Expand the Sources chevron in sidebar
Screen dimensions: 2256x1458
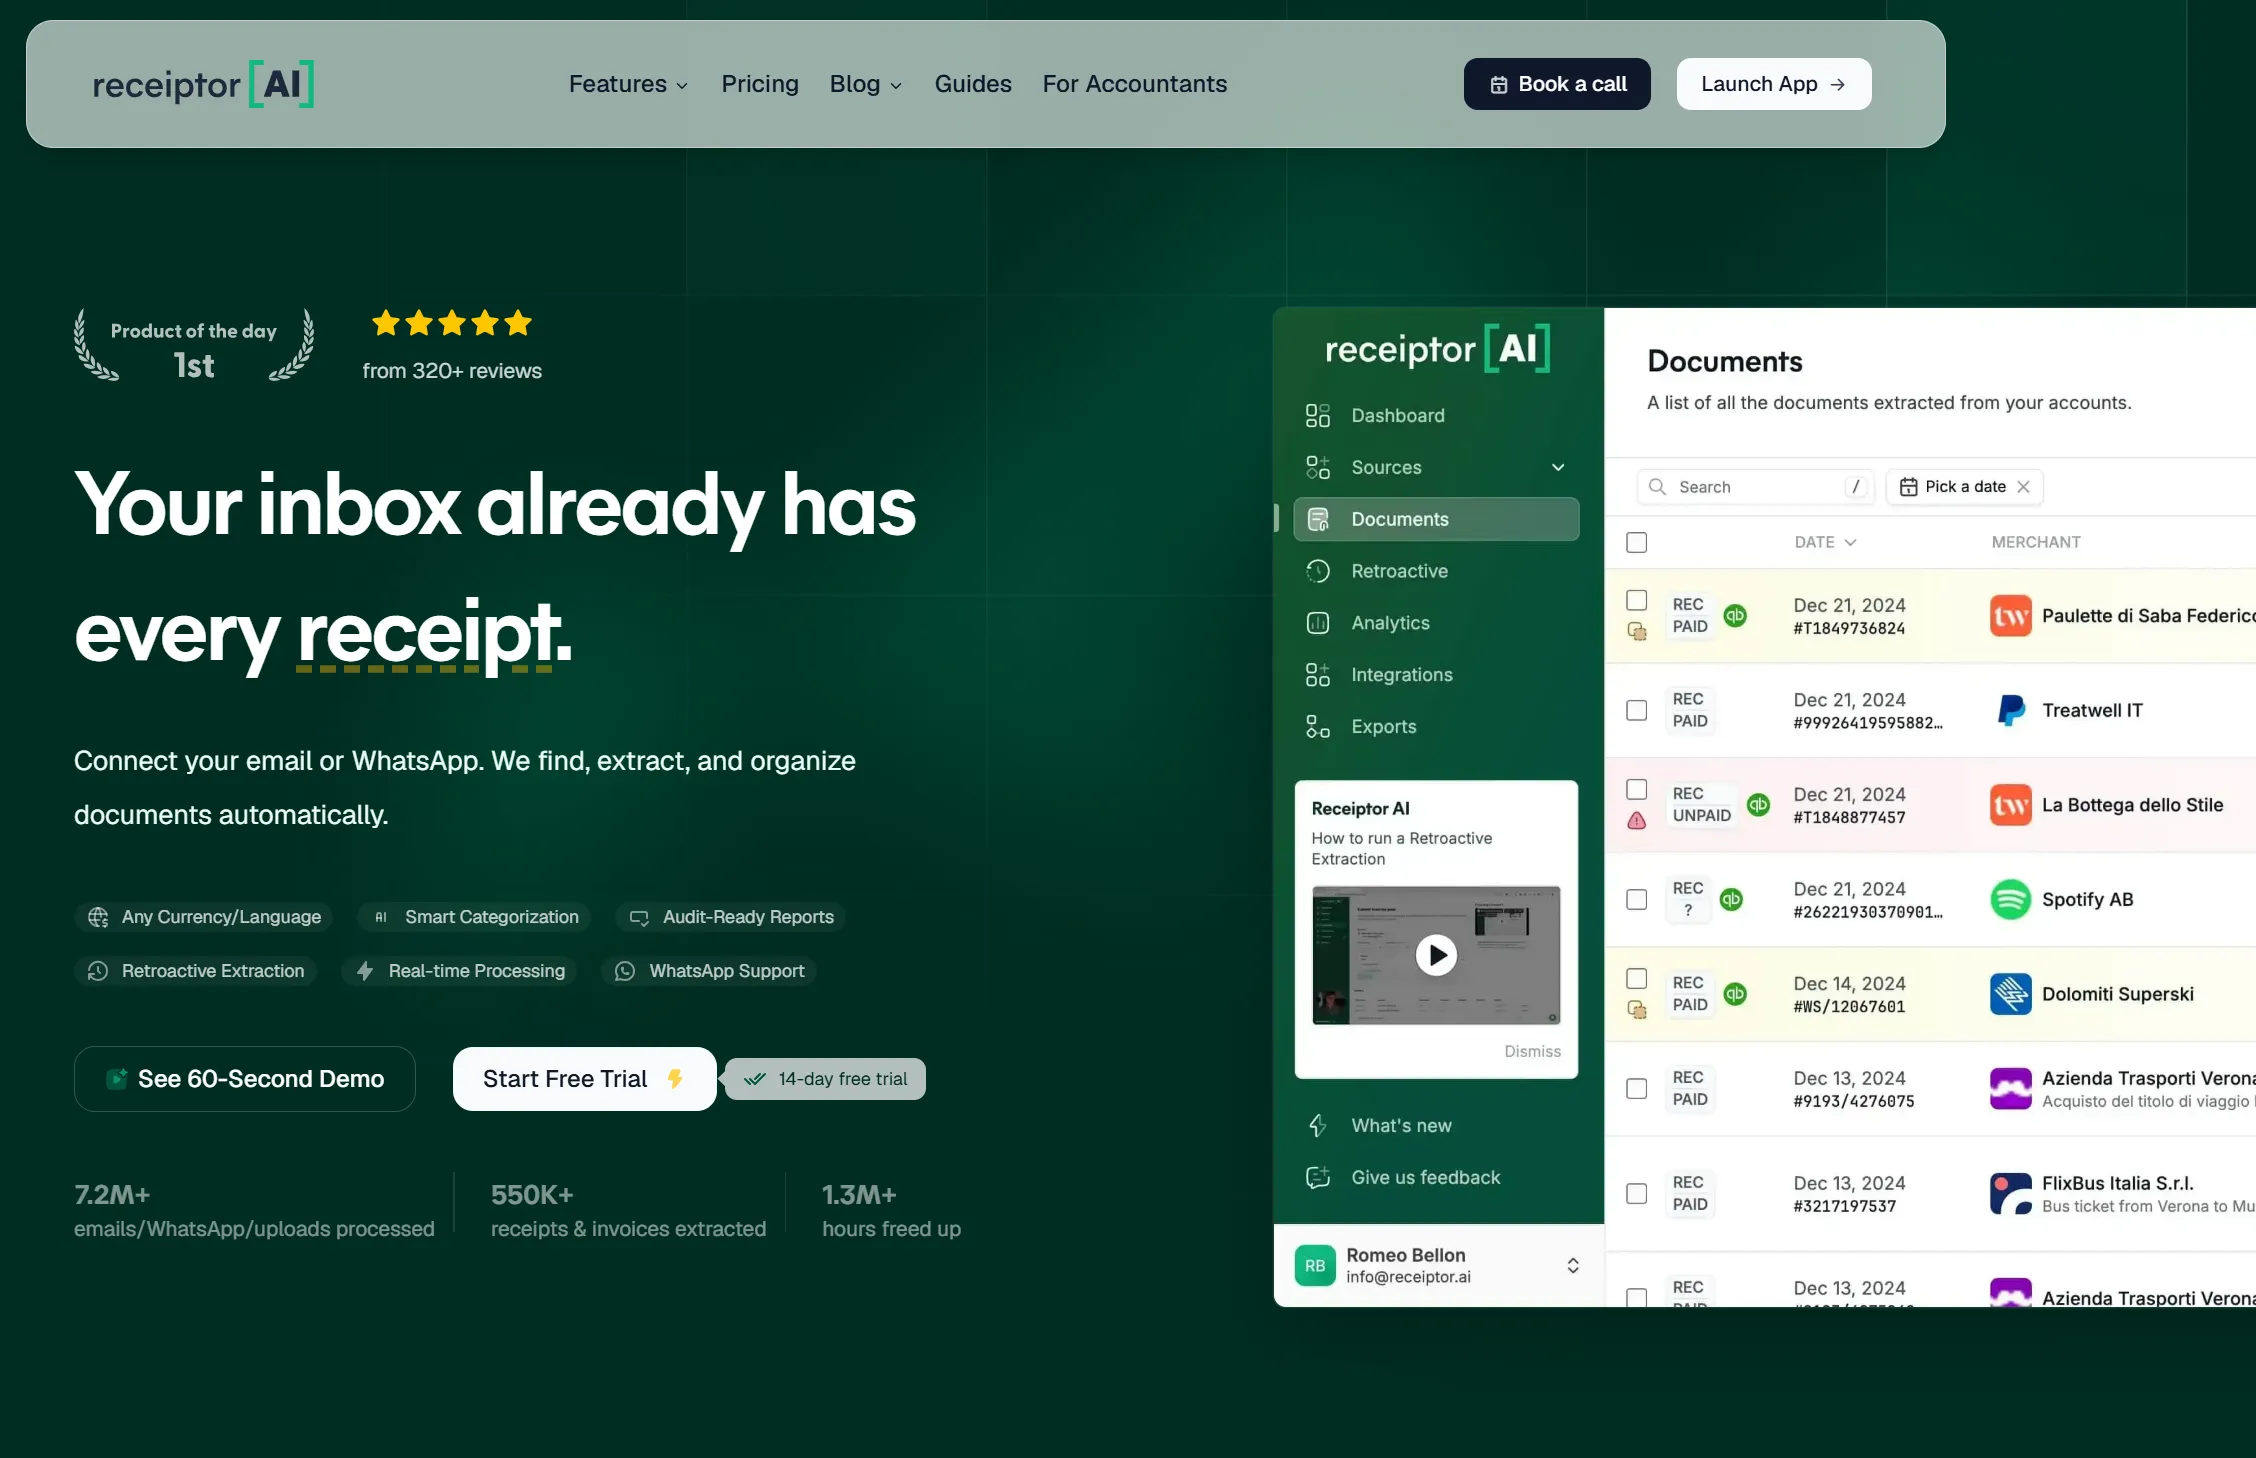1558,468
